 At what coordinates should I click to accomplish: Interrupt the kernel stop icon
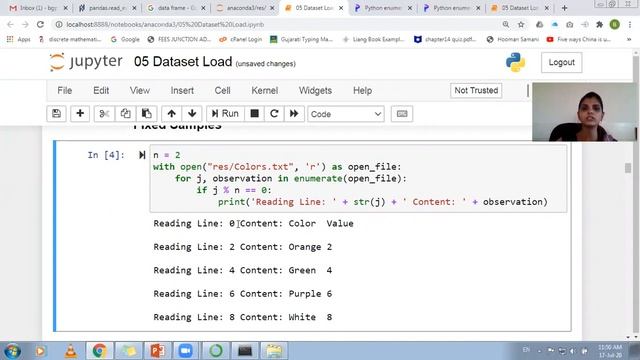254,114
